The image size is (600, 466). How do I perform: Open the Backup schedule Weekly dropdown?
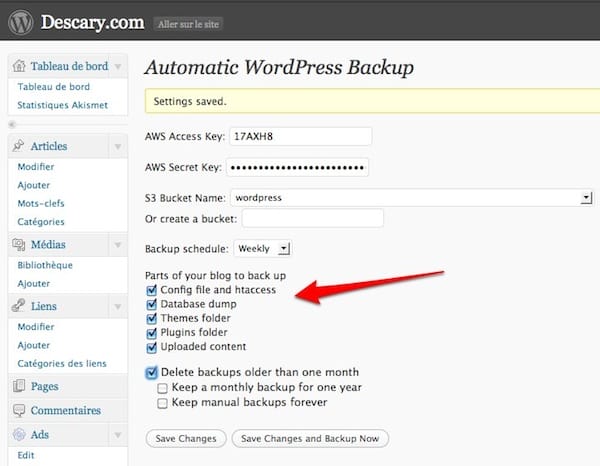point(284,248)
